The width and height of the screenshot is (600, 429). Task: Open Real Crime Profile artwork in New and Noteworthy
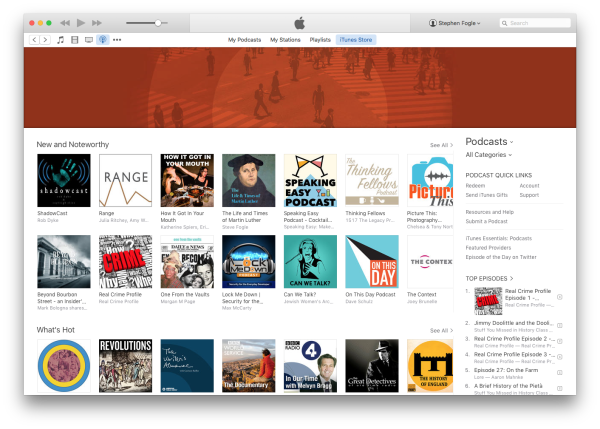point(126,262)
